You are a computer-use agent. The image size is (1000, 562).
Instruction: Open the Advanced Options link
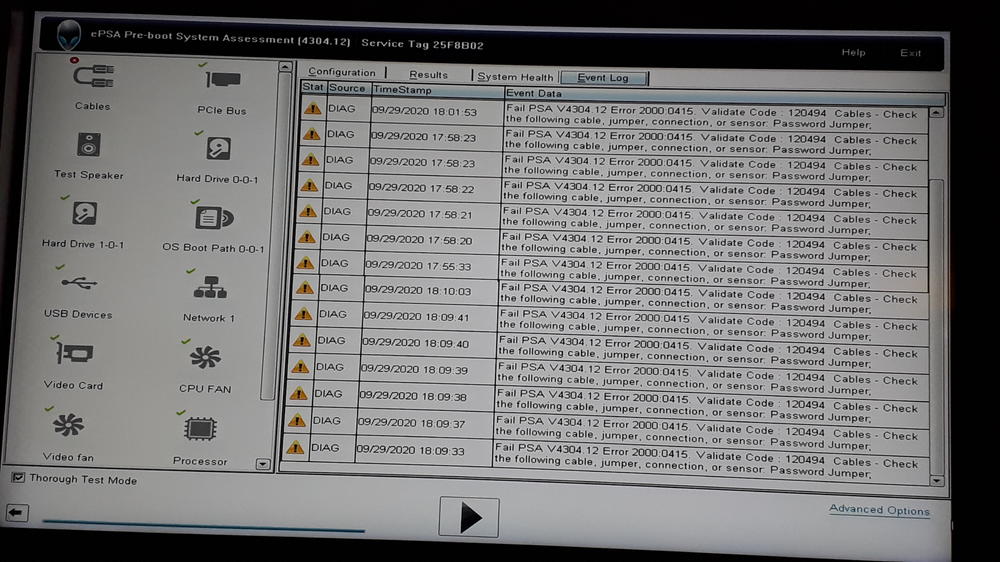pyautogui.click(x=879, y=510)
